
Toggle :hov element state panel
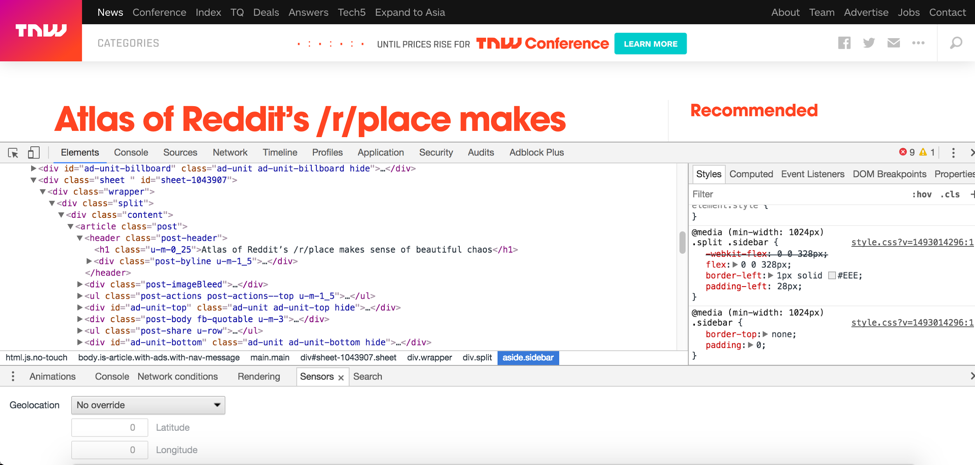[922, 195]
